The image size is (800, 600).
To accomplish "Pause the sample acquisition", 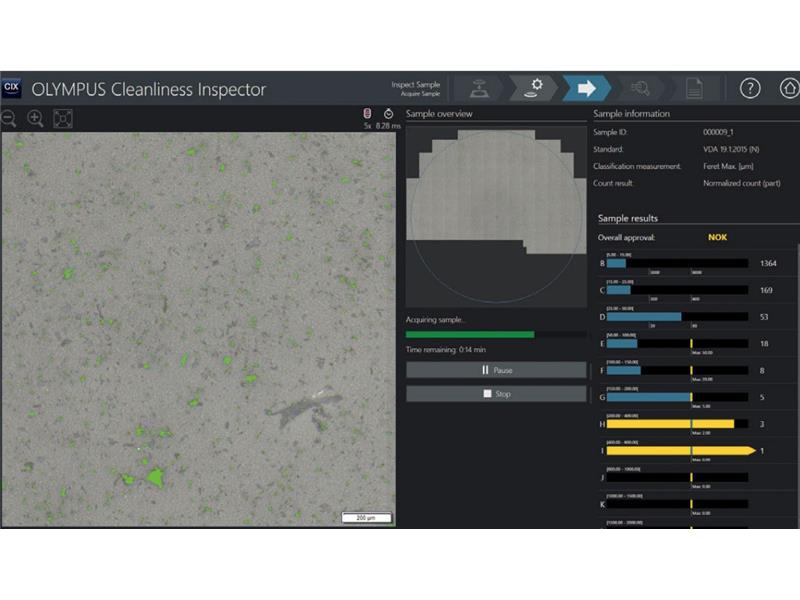I will (x=496, y=370).
